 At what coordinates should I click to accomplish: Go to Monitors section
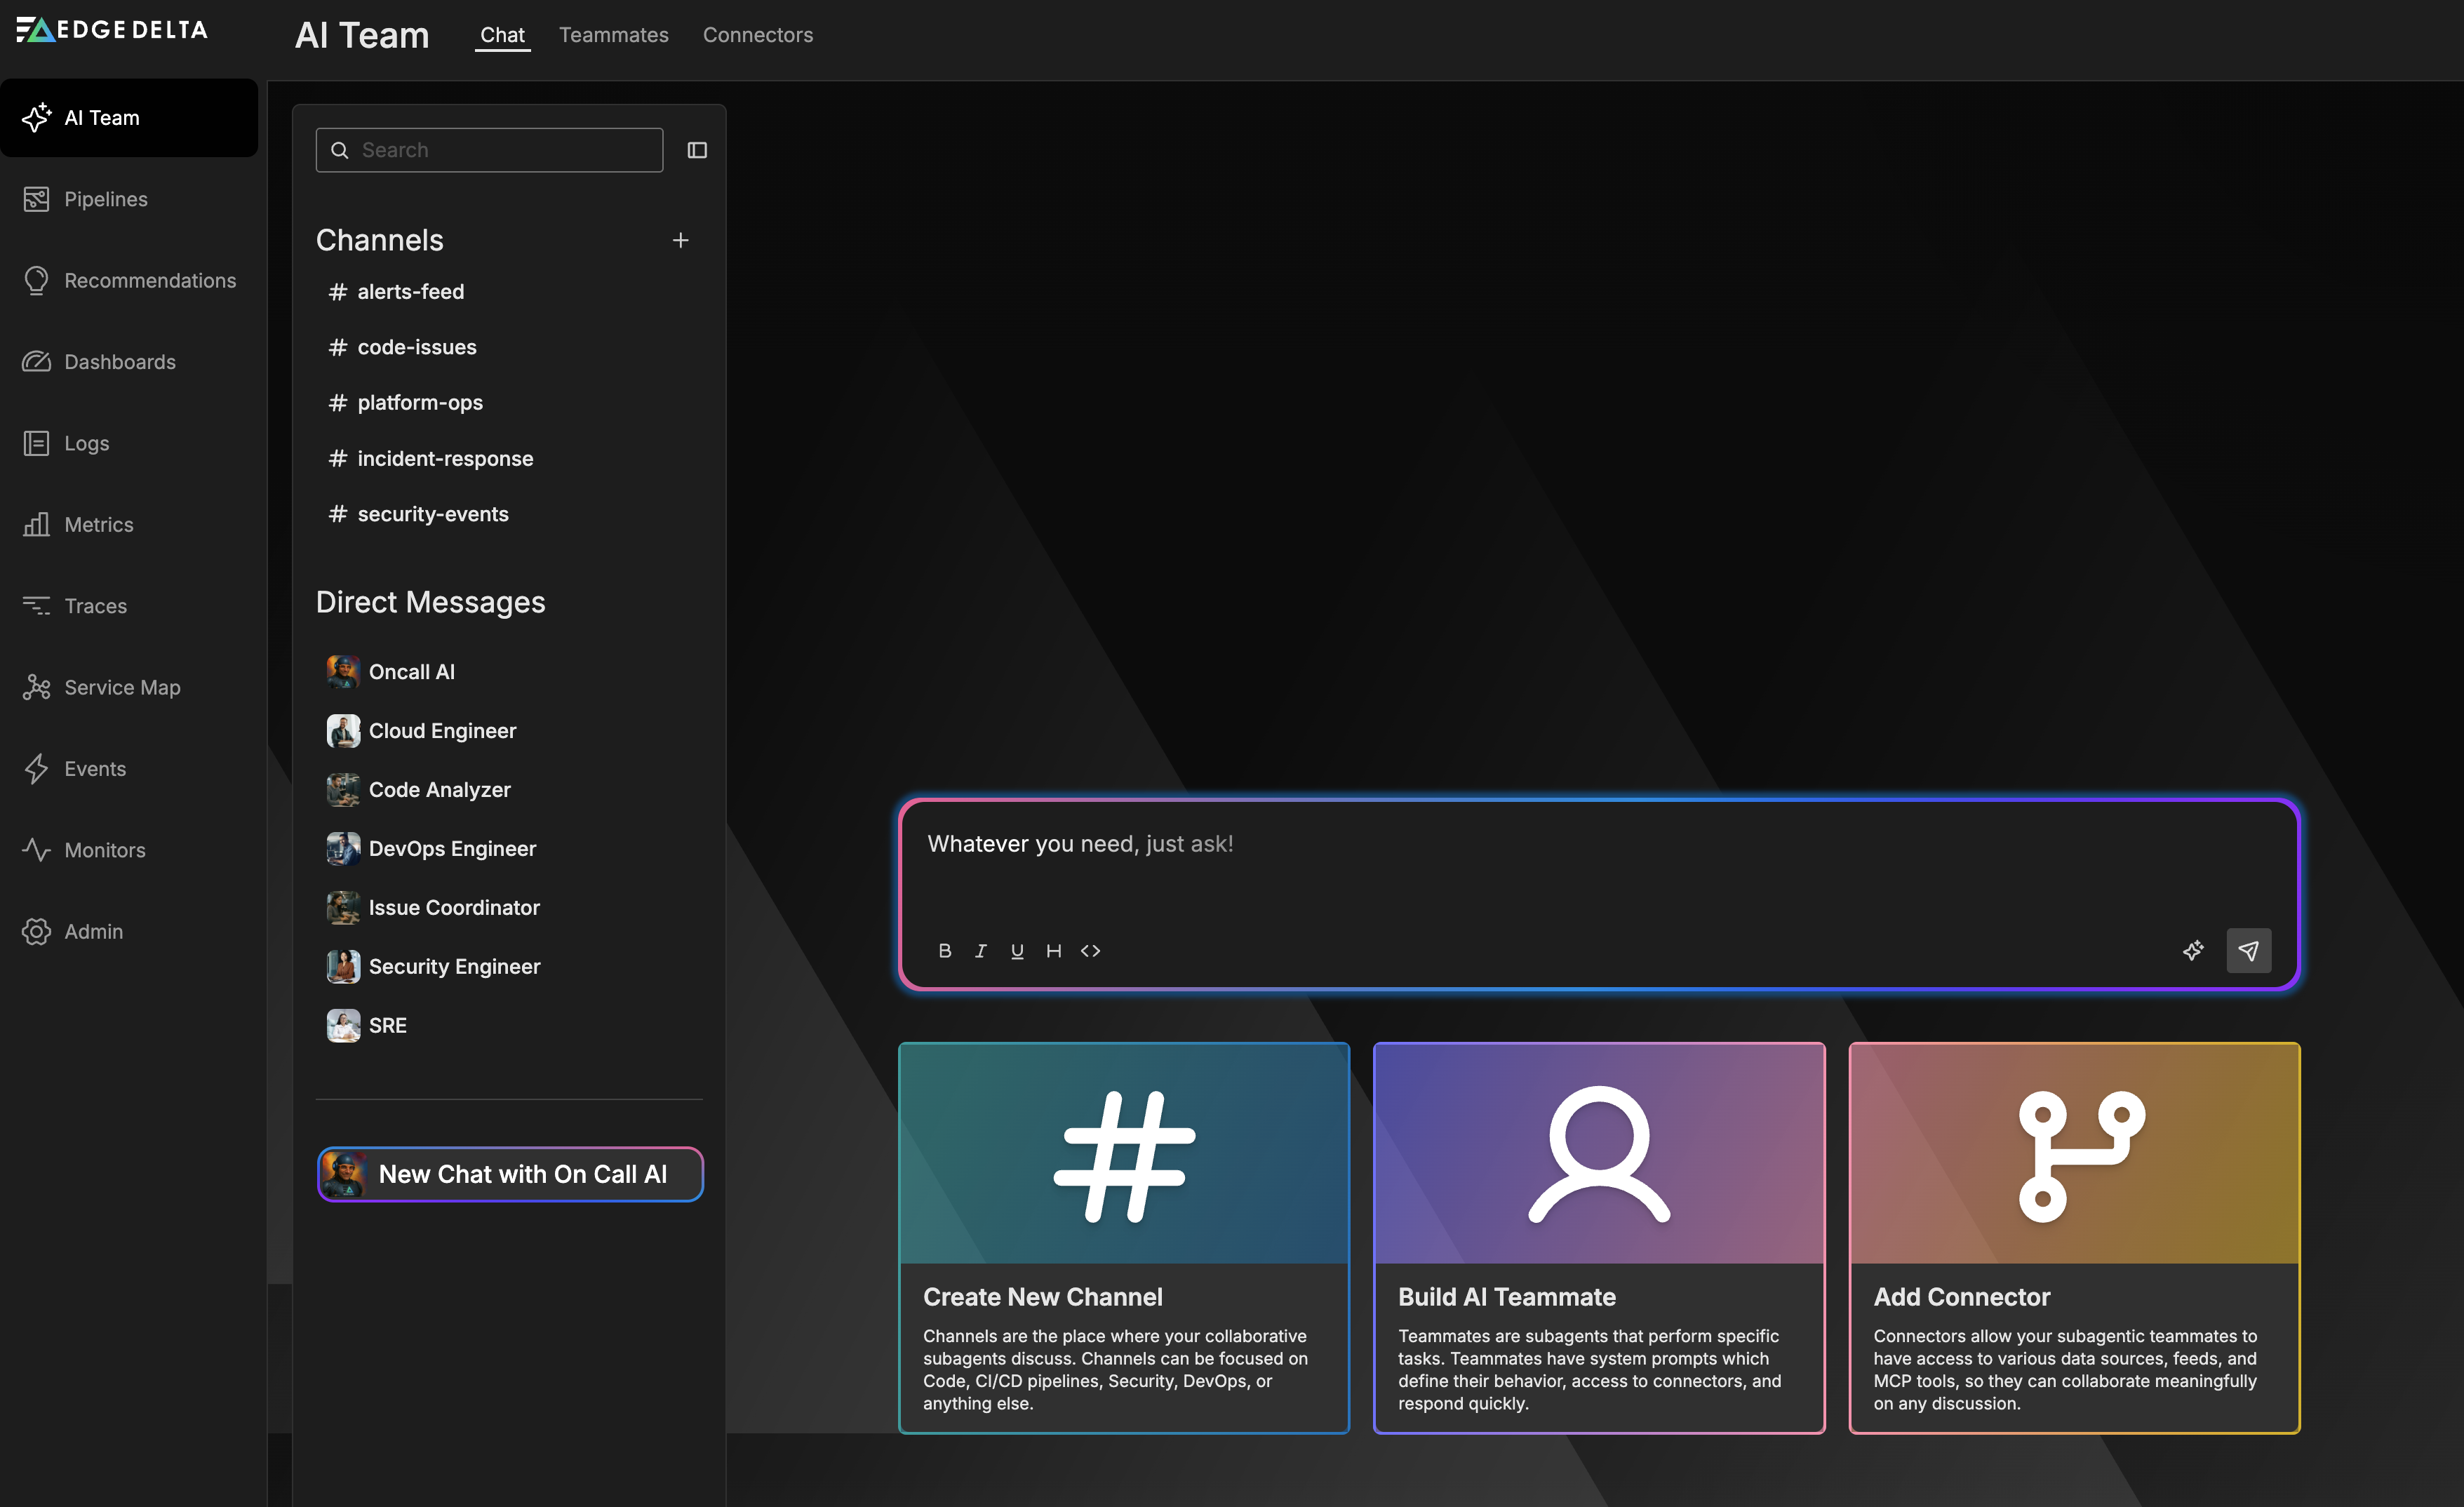104,850
